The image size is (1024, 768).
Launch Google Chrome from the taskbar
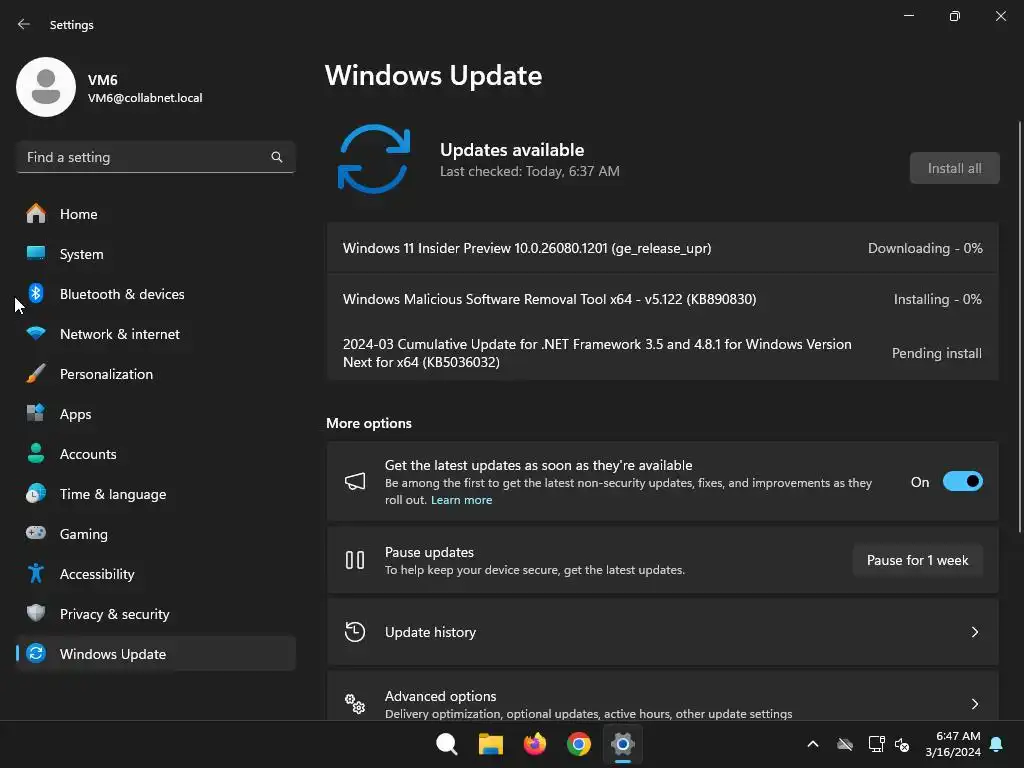[579, 744]
